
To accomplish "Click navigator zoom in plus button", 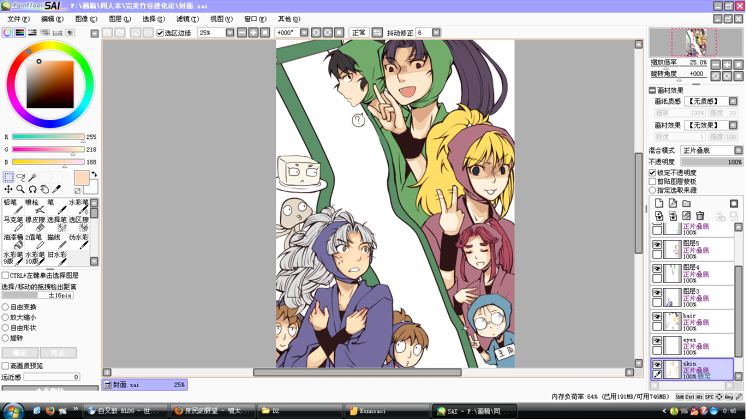I will 727,64.
